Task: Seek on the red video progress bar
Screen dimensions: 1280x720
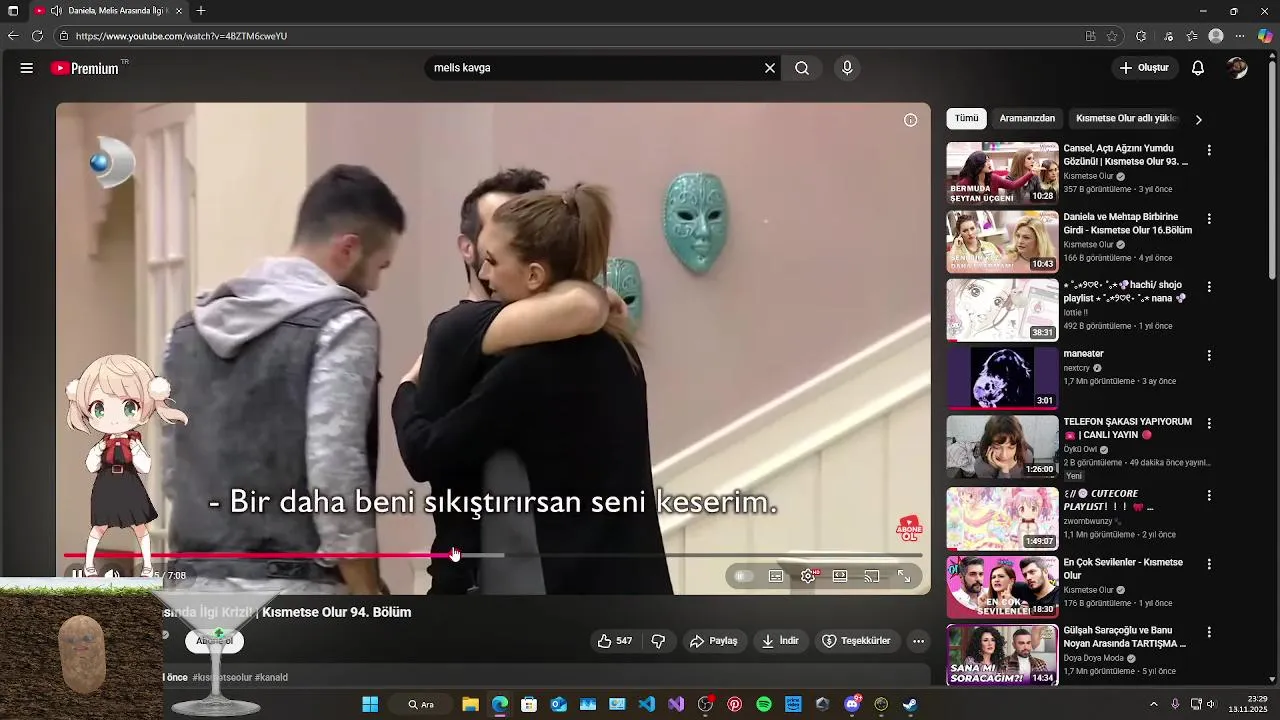Action: coord(492,555)
